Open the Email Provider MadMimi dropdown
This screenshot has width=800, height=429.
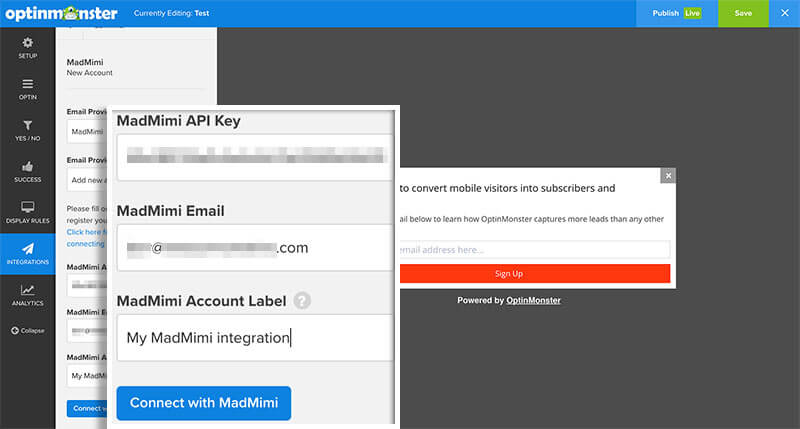pyautogui.click(x=87, y=132)
